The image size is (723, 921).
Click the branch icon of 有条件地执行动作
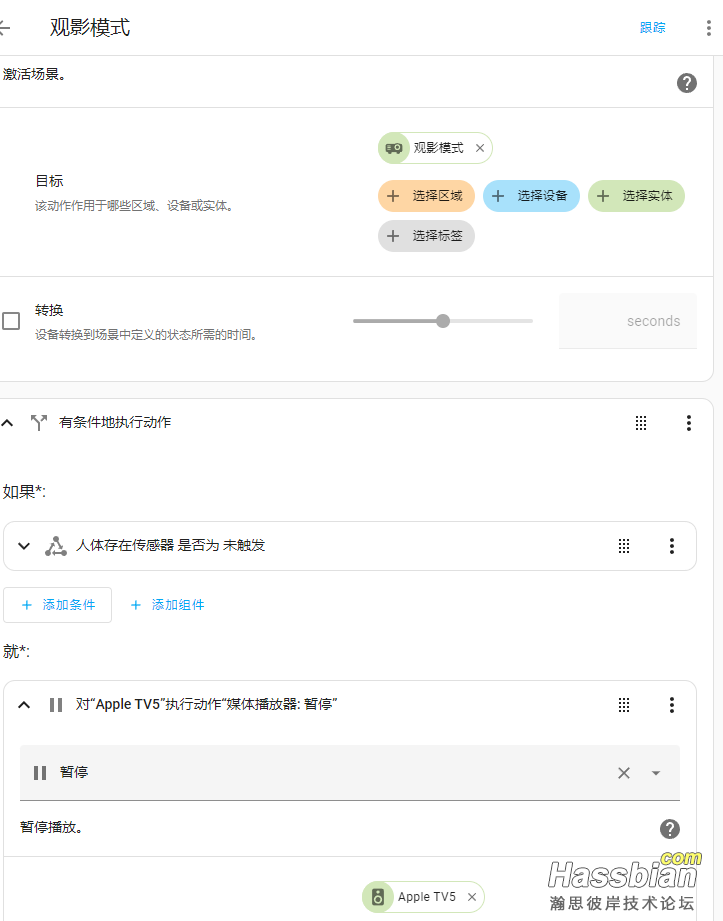[x=39, y=422]
